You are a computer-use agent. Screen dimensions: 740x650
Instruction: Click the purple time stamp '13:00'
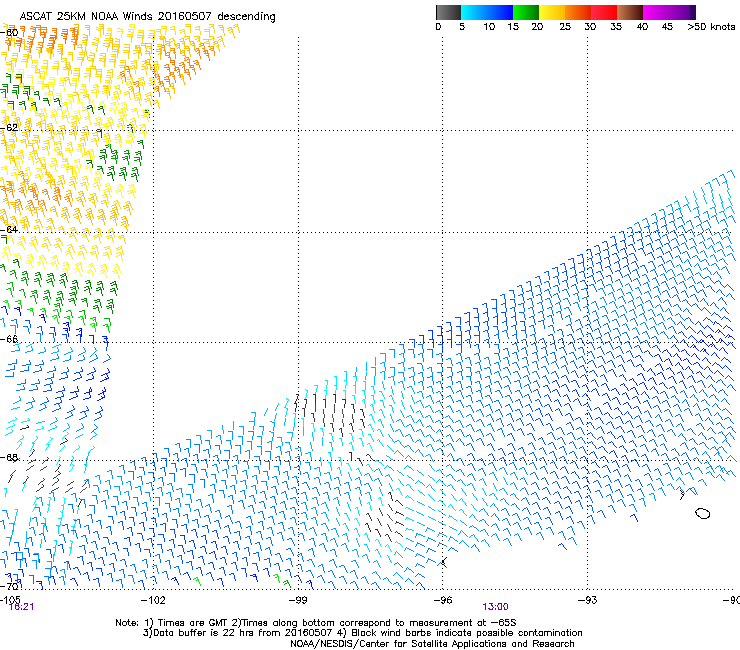[495, 607]
